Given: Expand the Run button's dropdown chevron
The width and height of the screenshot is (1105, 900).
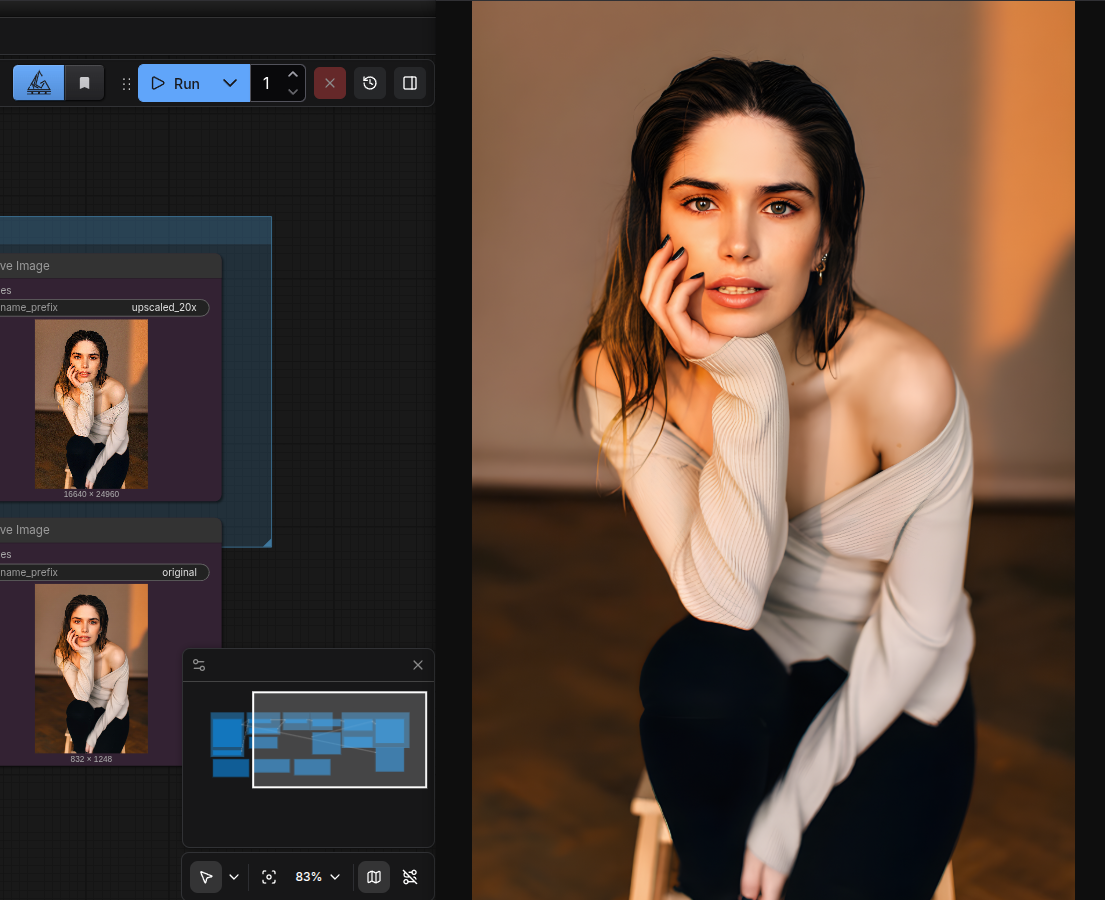Looking at the screenshot, I should (230, 83).
